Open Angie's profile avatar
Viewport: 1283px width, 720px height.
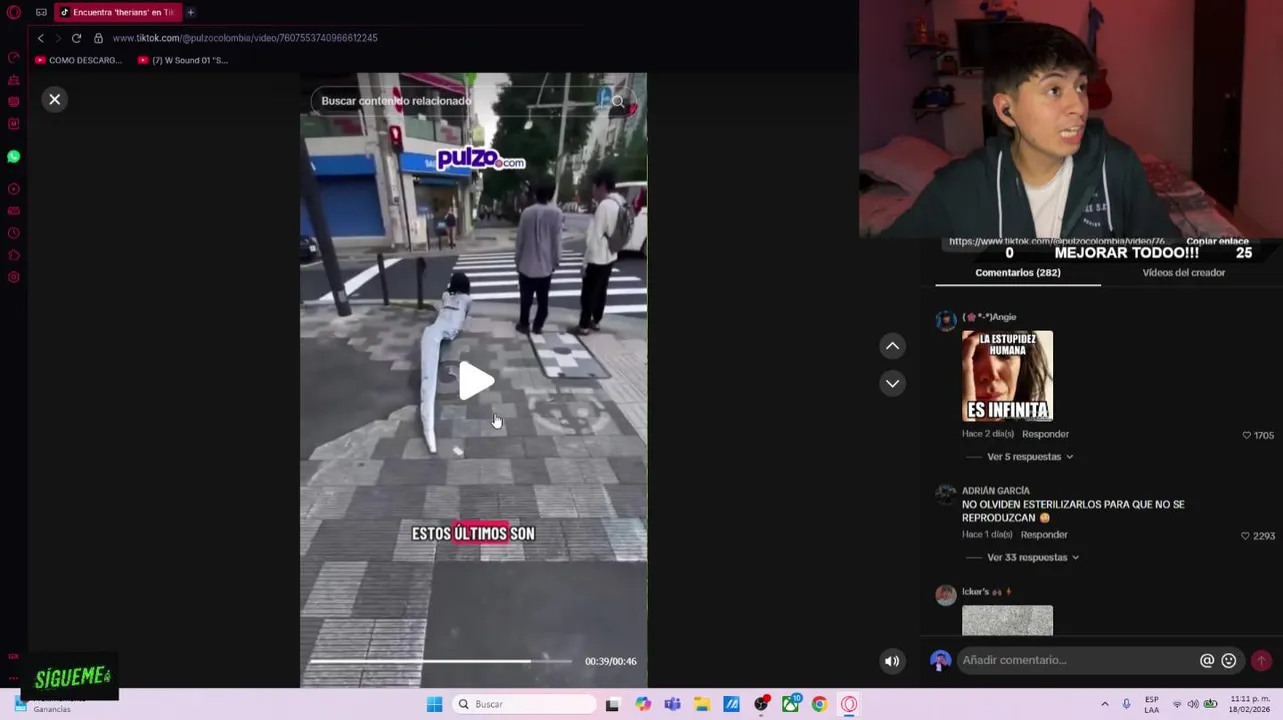point(945,320)
